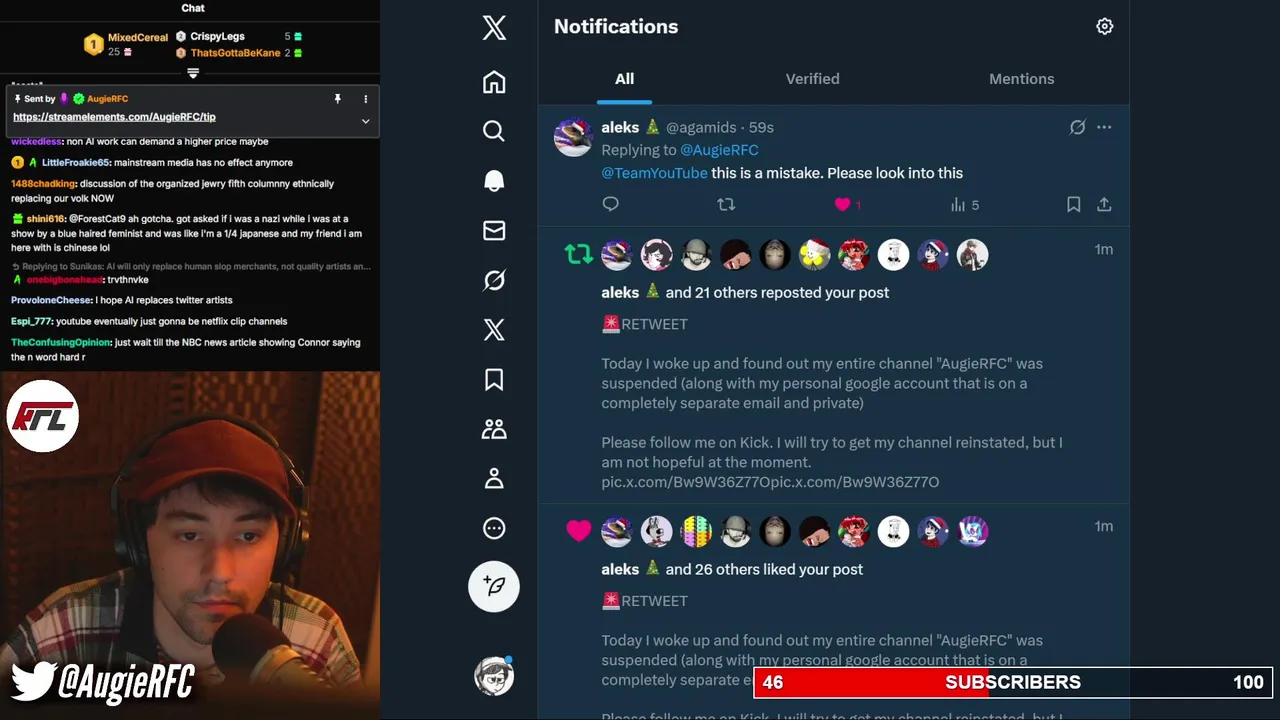Open streamelements AugieRFC tip link
The image size is (1280, 720).
[x=114, y=117]
